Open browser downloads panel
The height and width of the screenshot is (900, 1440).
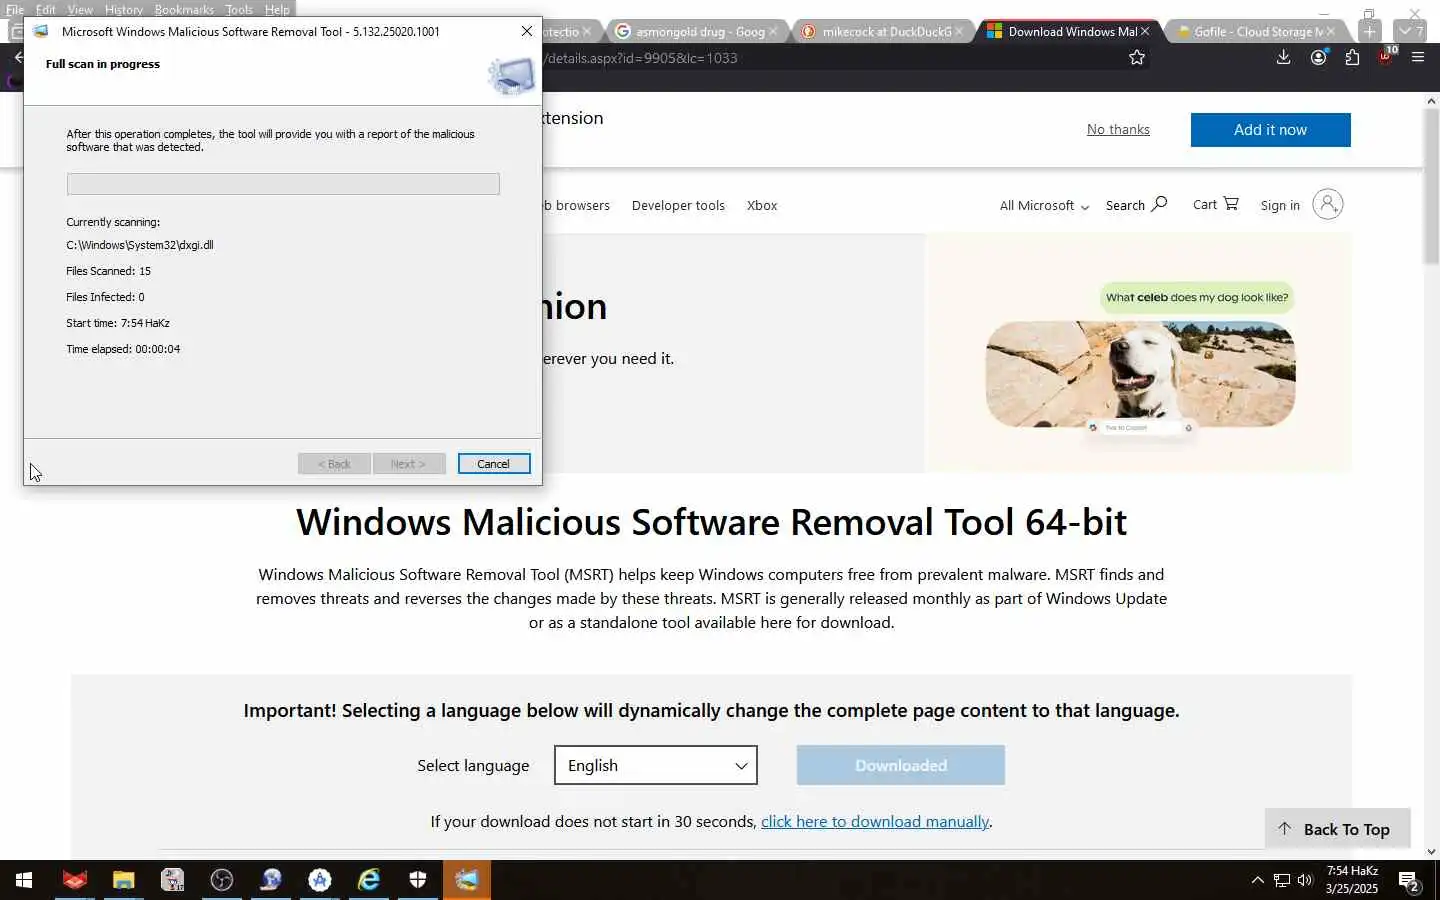point(1283,58)
